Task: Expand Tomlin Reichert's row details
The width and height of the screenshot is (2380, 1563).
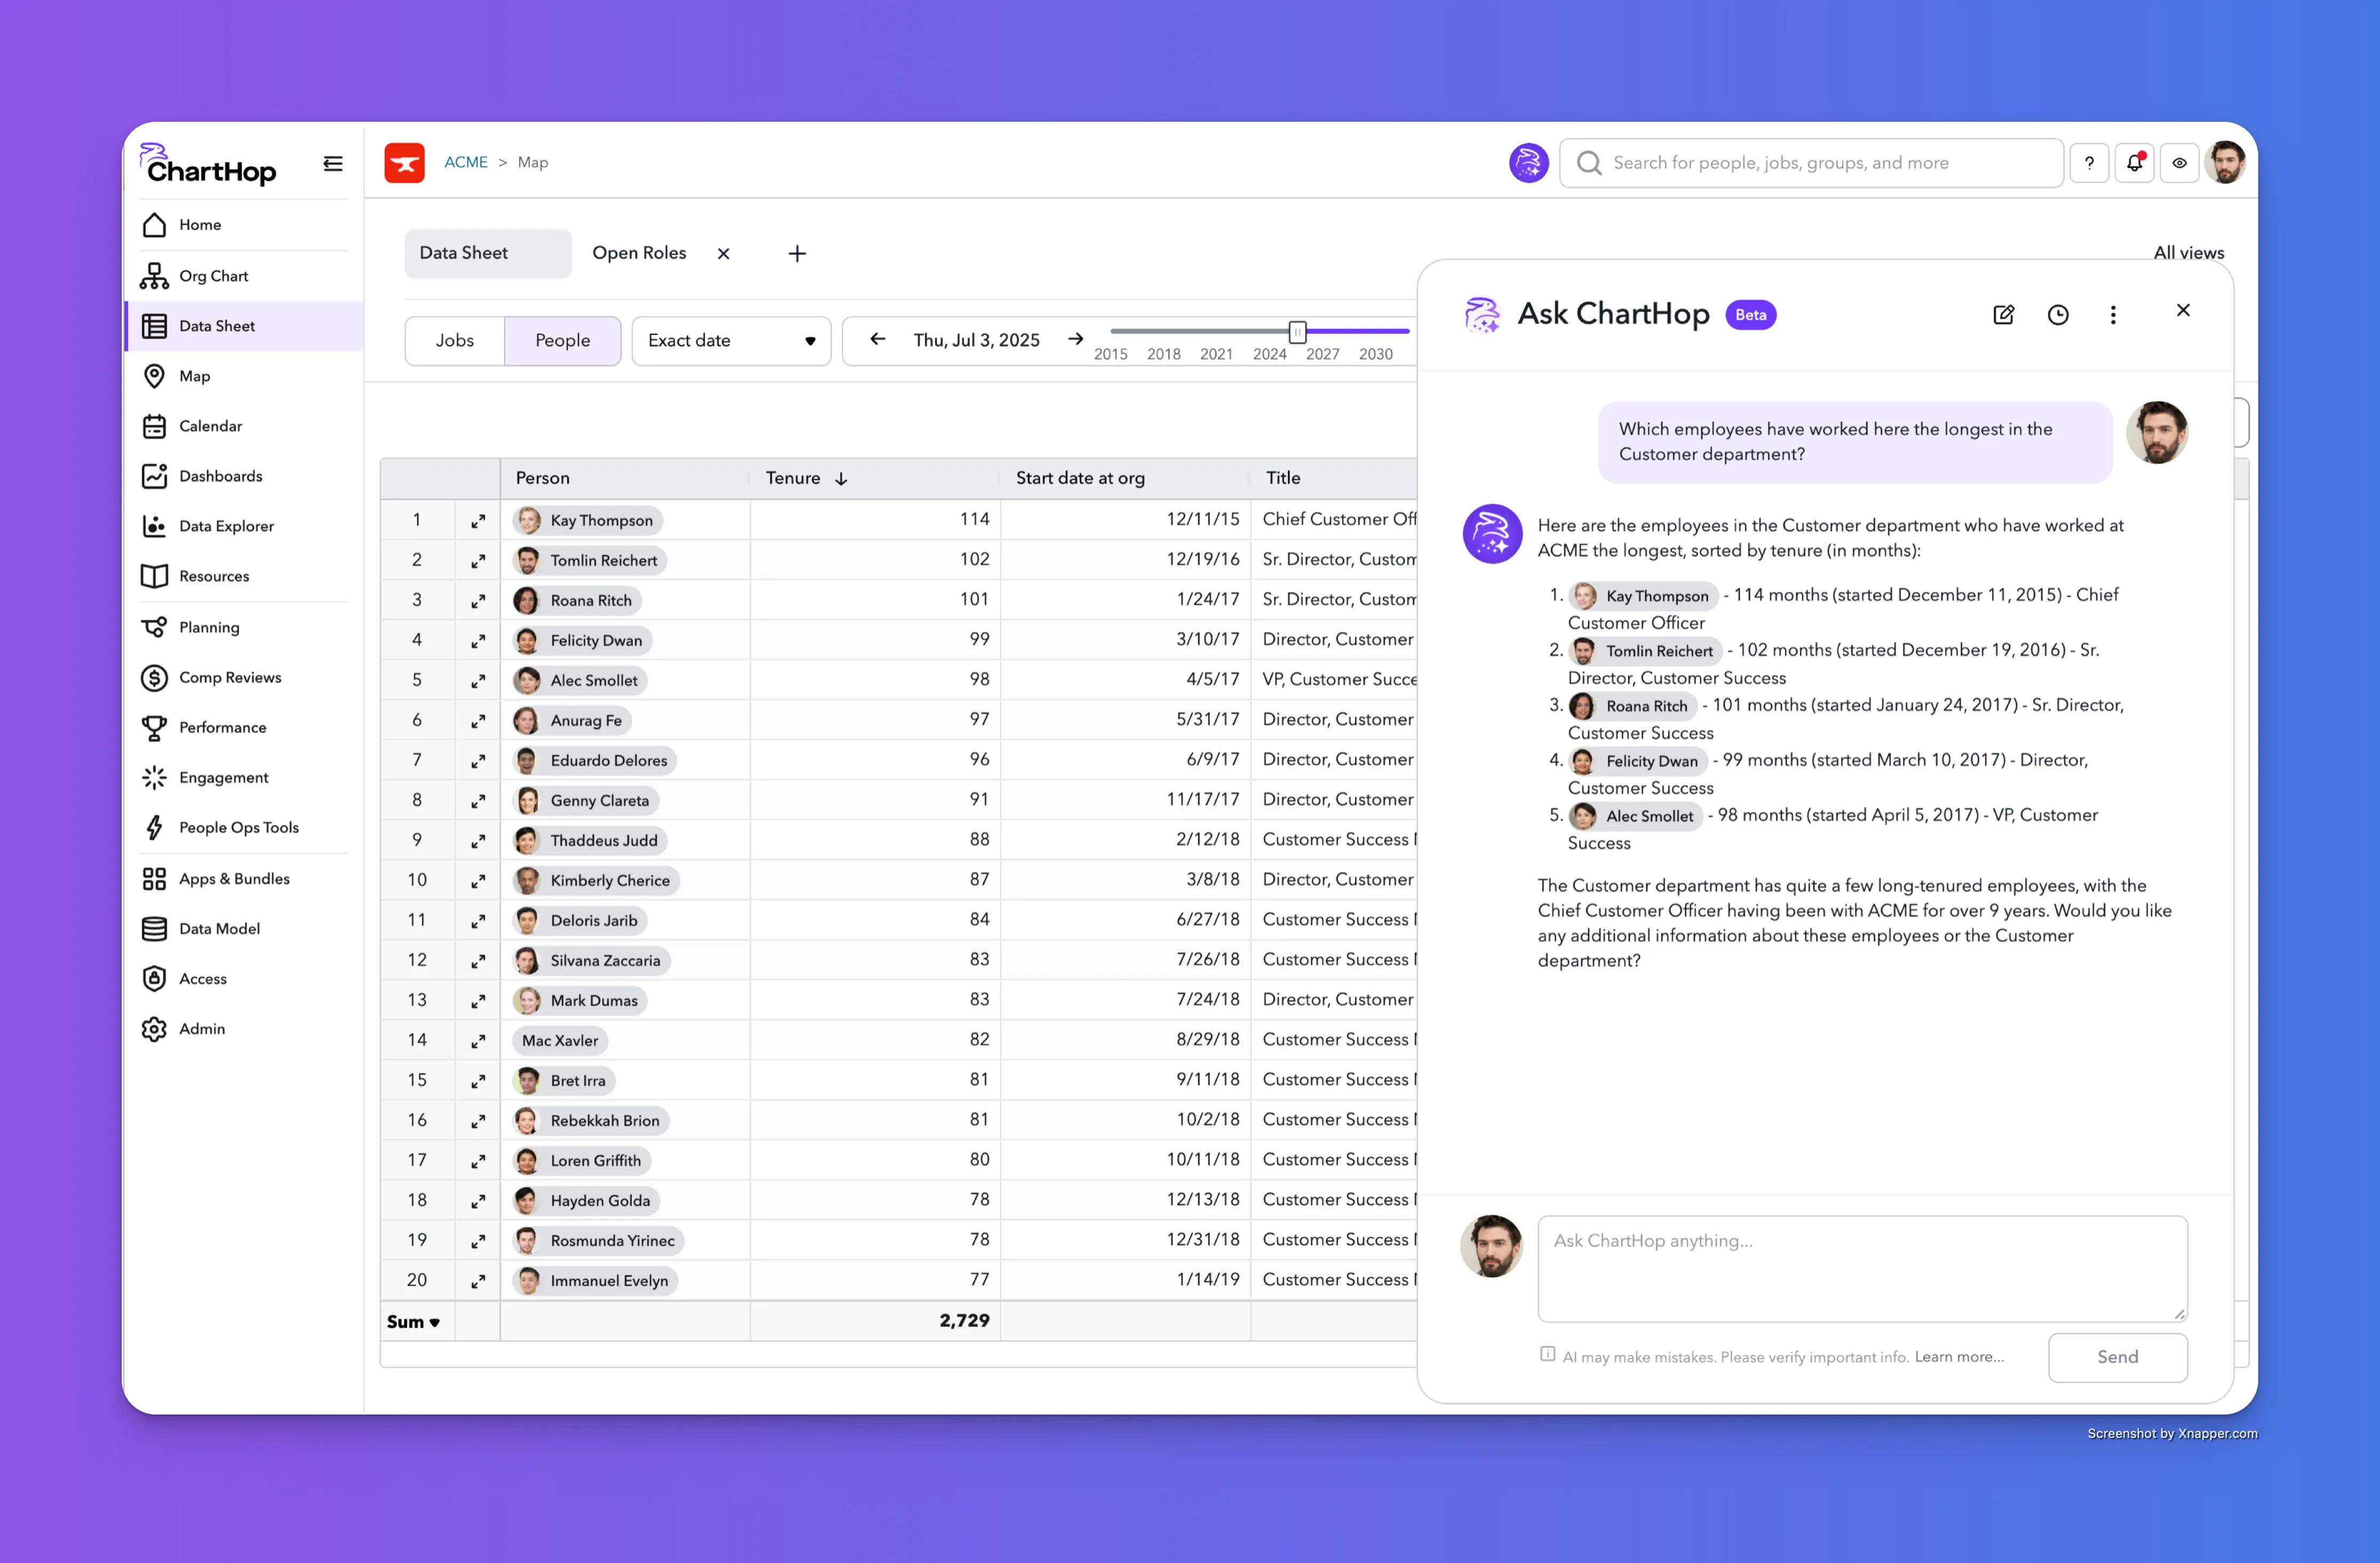Action: click(x=478, y=561)
